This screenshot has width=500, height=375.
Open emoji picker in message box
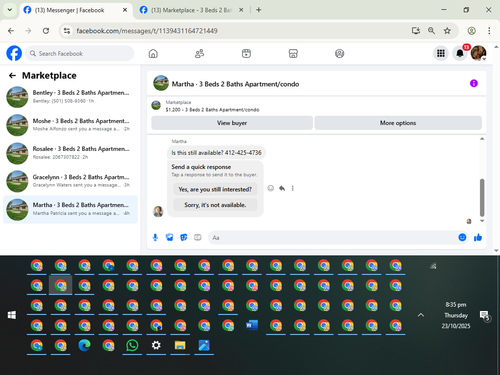tap(462, 237)
